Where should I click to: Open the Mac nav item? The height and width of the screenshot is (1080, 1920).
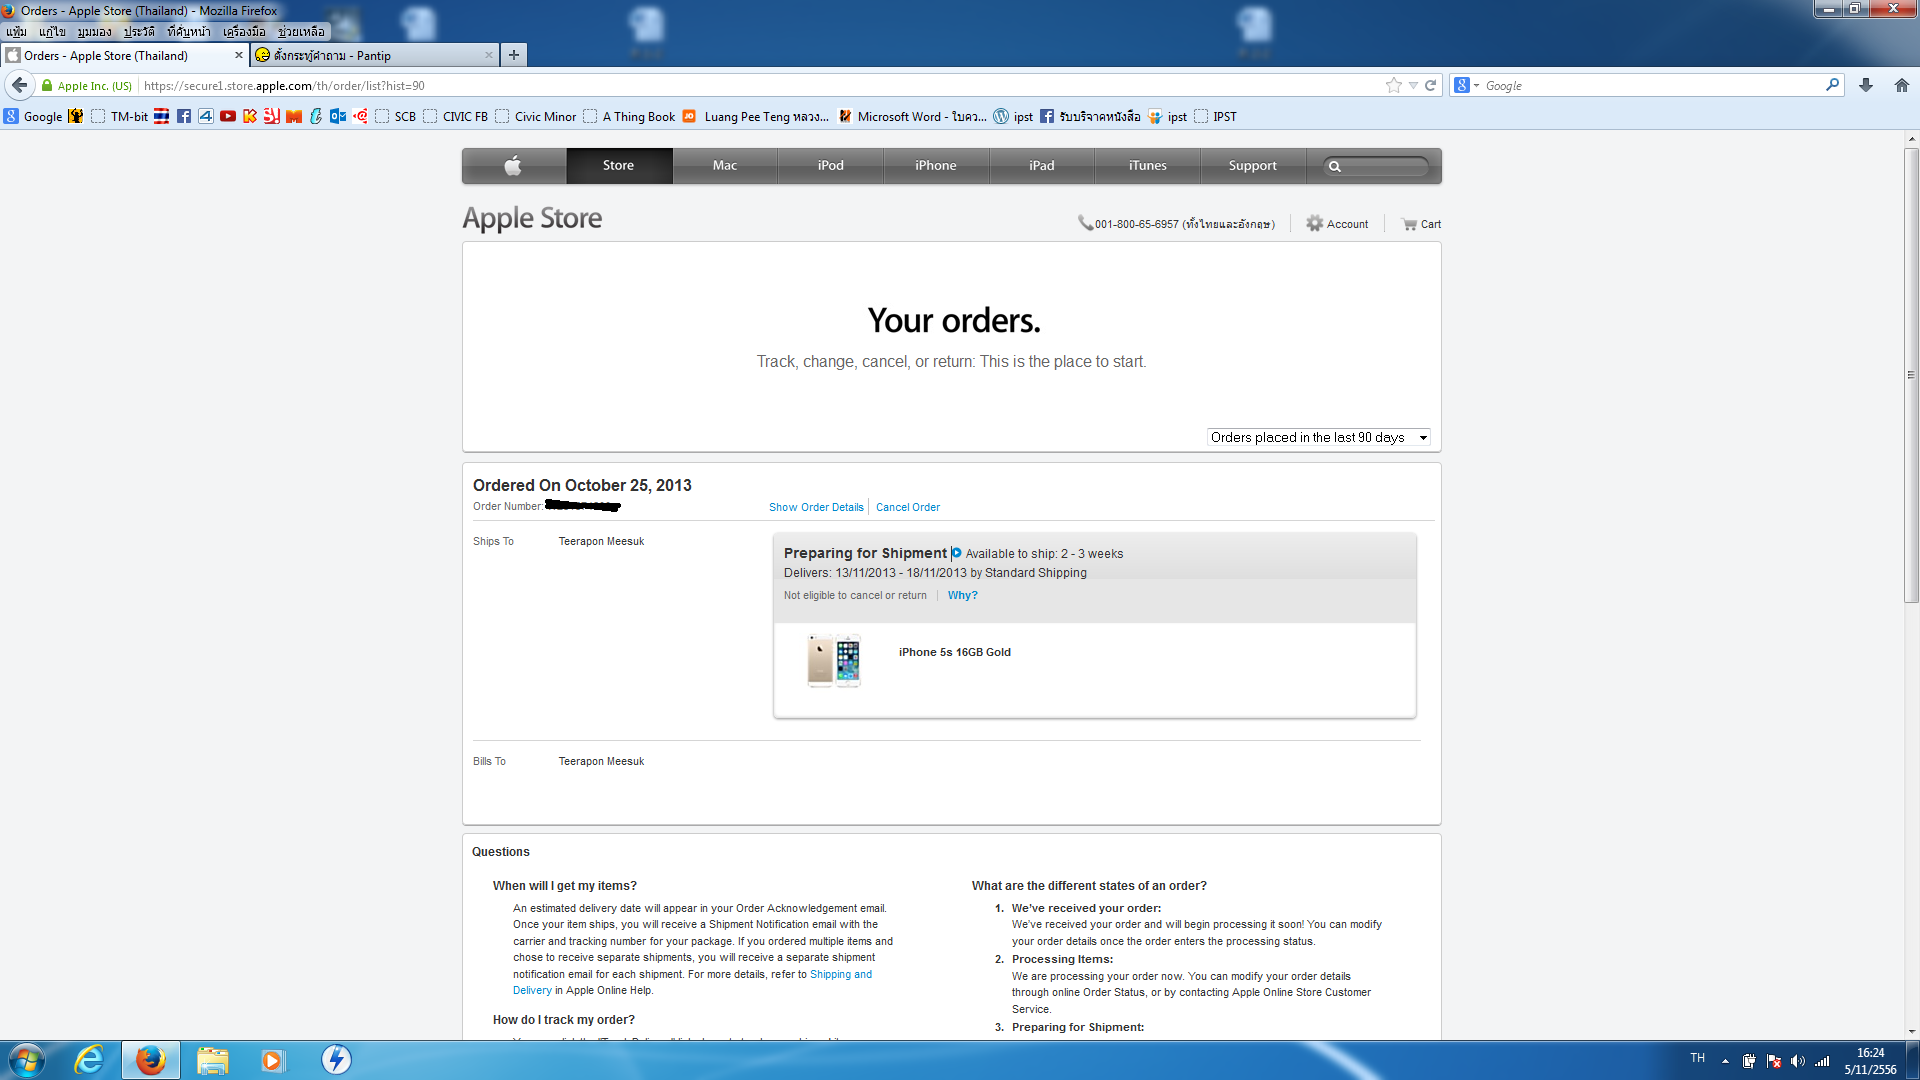click(725, 166)
